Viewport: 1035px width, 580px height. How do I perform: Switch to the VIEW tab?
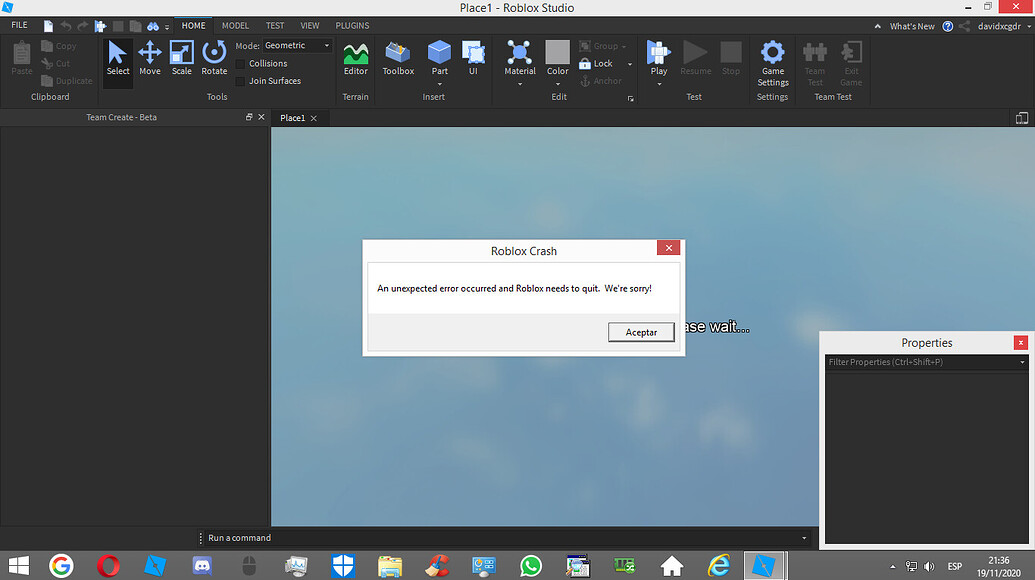tap(310, 26)
